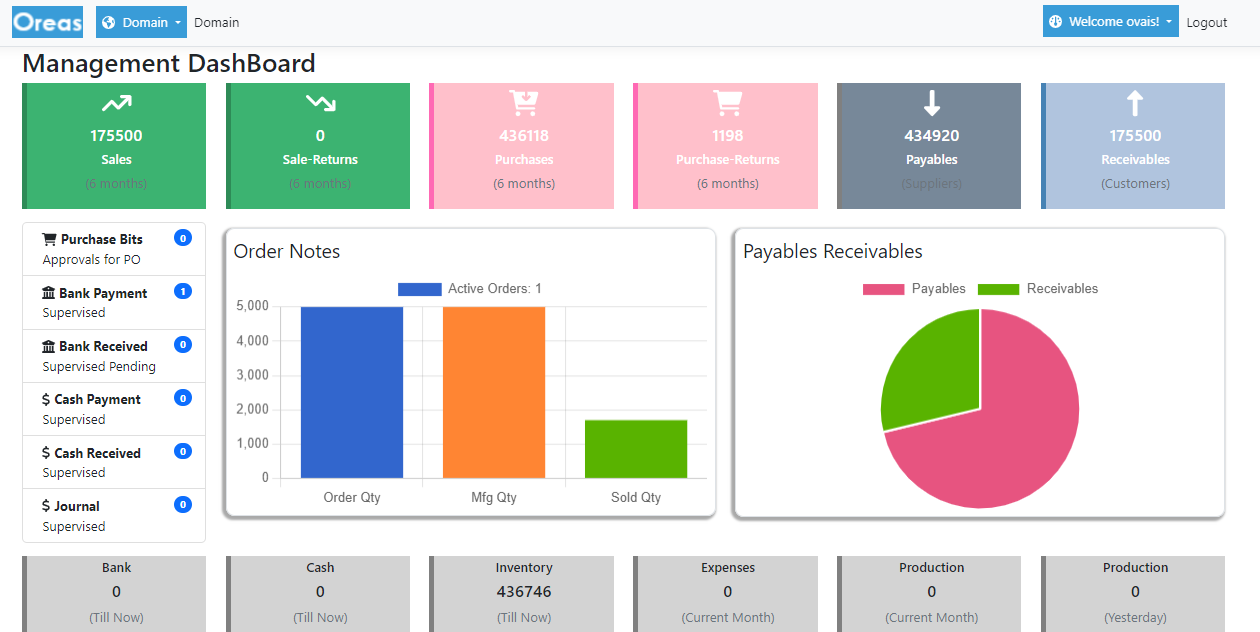This screenshot has width=1260, height=632.
Task: Toggle Receivables legend item in pie chart
Action: 1037,289
